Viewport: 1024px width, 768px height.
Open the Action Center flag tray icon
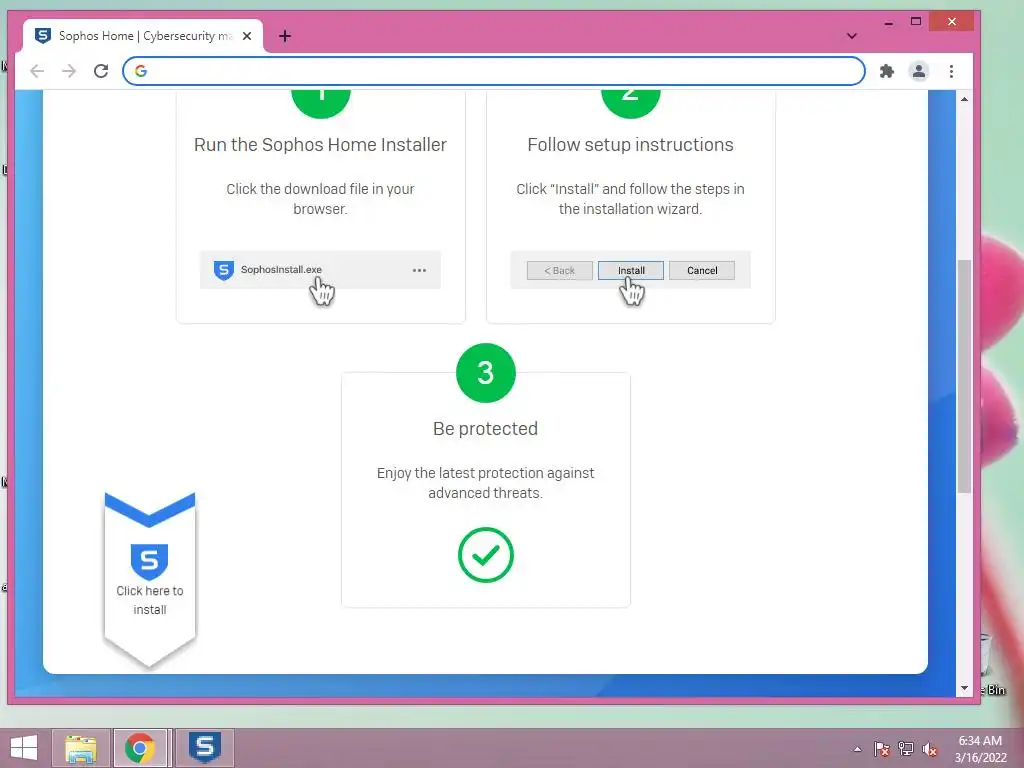882,749
